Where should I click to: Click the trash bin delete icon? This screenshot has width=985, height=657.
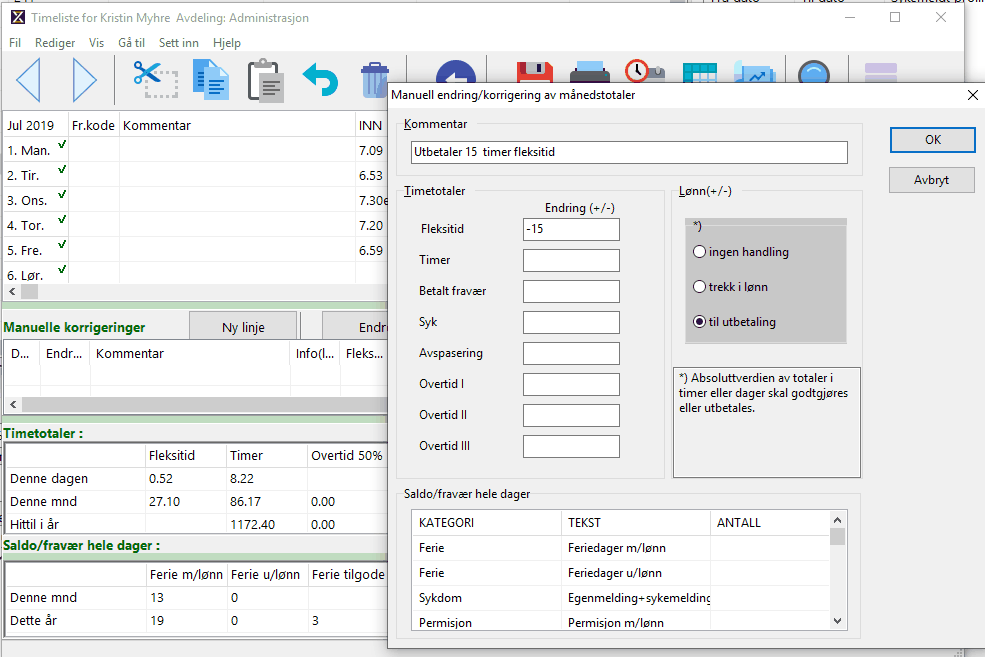coord(374,80)
